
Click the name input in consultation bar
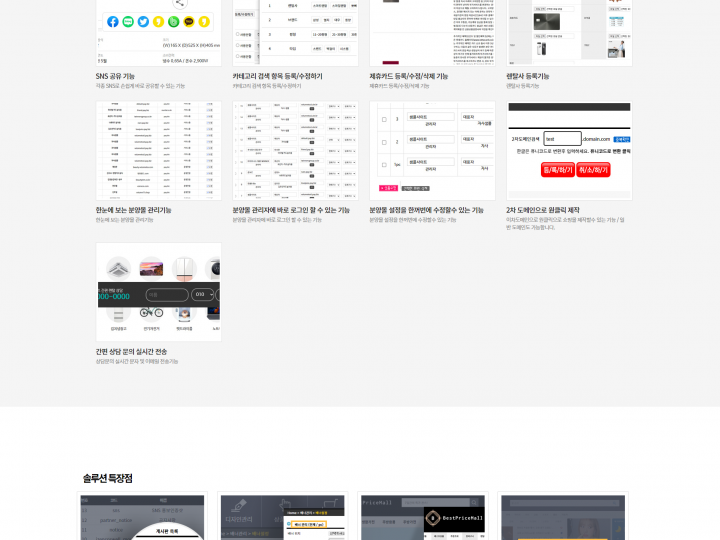pyautogui.click(x=164, y=295)
